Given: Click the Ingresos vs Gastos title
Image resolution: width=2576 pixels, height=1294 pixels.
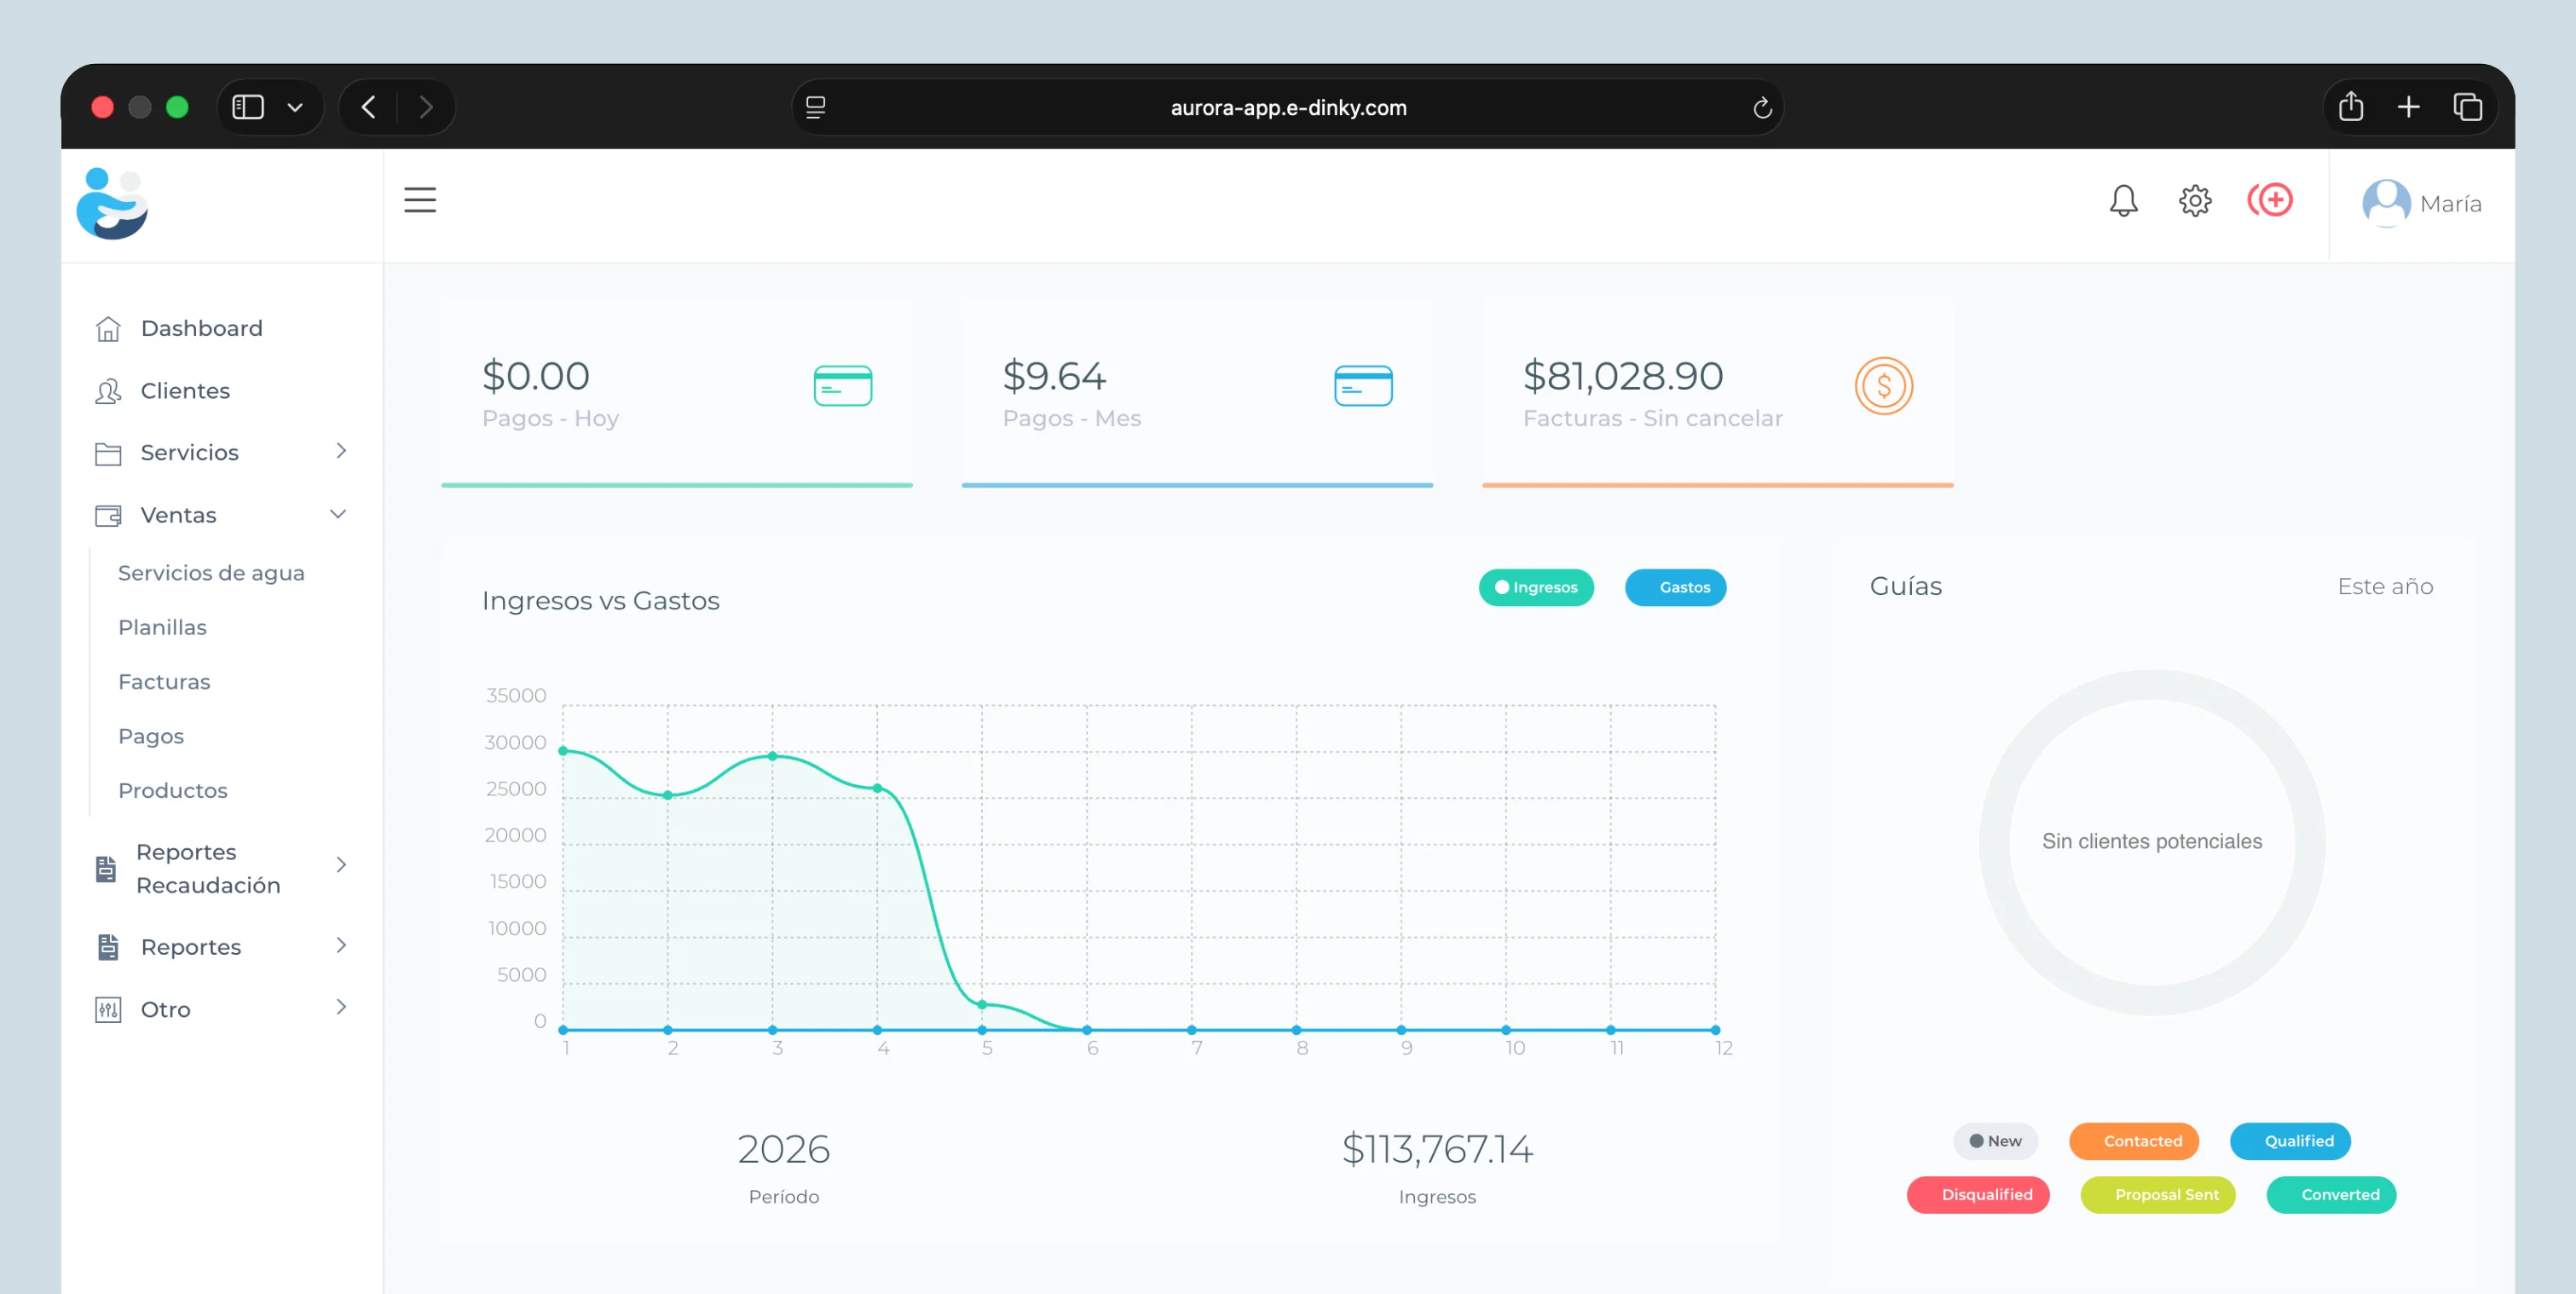Looking at the screenshot, I should pyautogui.click(x=600, y=601).
